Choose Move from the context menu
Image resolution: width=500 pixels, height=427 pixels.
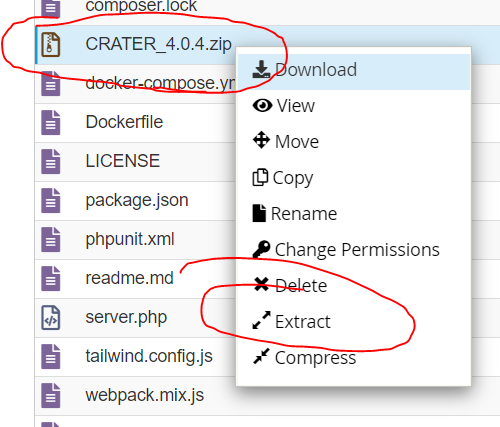click(353, 141)
